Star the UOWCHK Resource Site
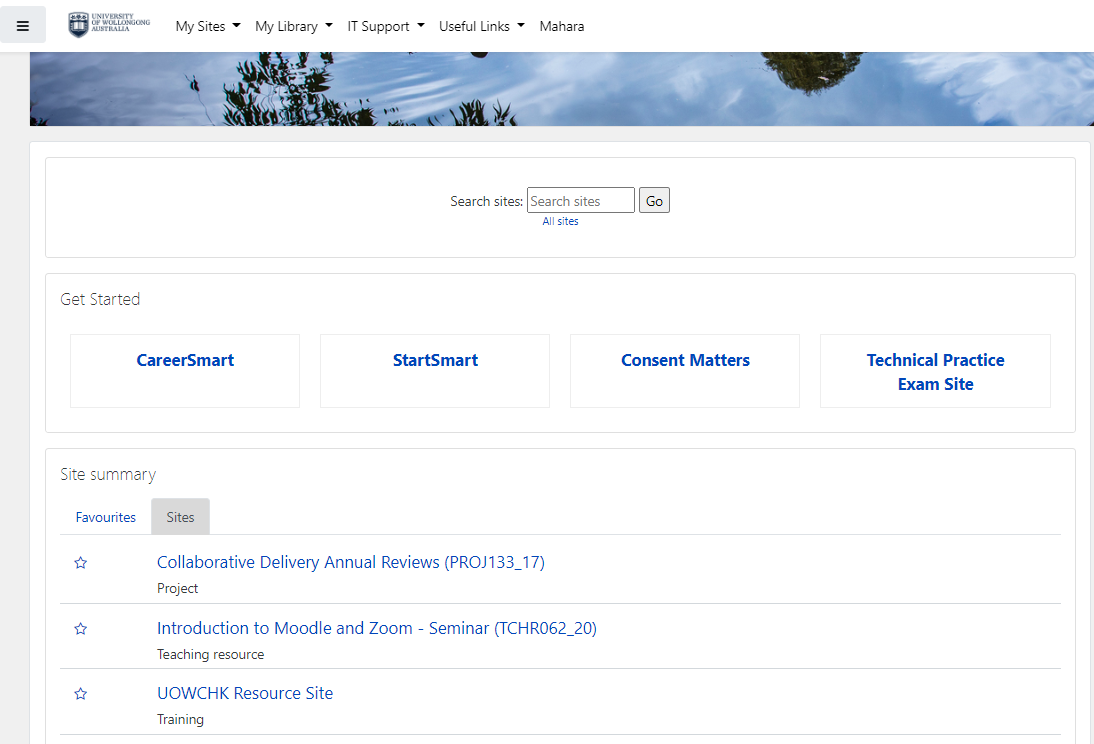The image size is (1094, 744). click(81, 694)
